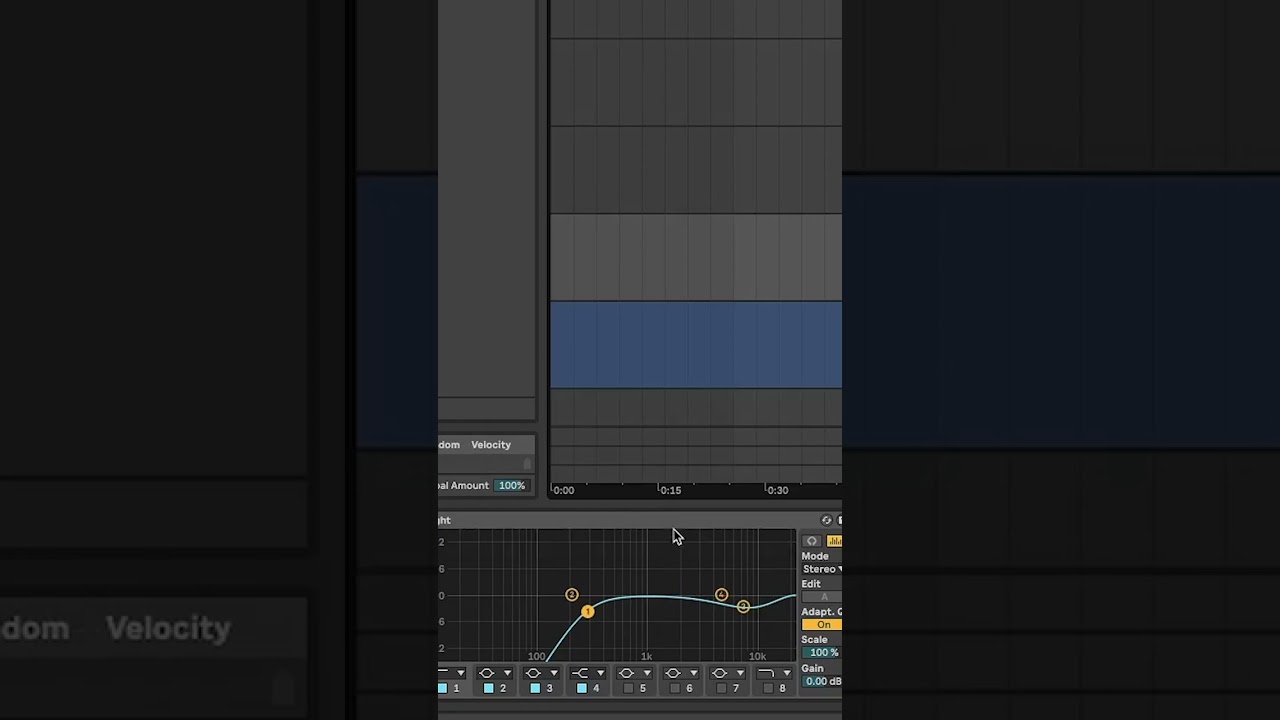Click the Edit A channel button
Viewport: 1280px width, 720px height.
822,597
